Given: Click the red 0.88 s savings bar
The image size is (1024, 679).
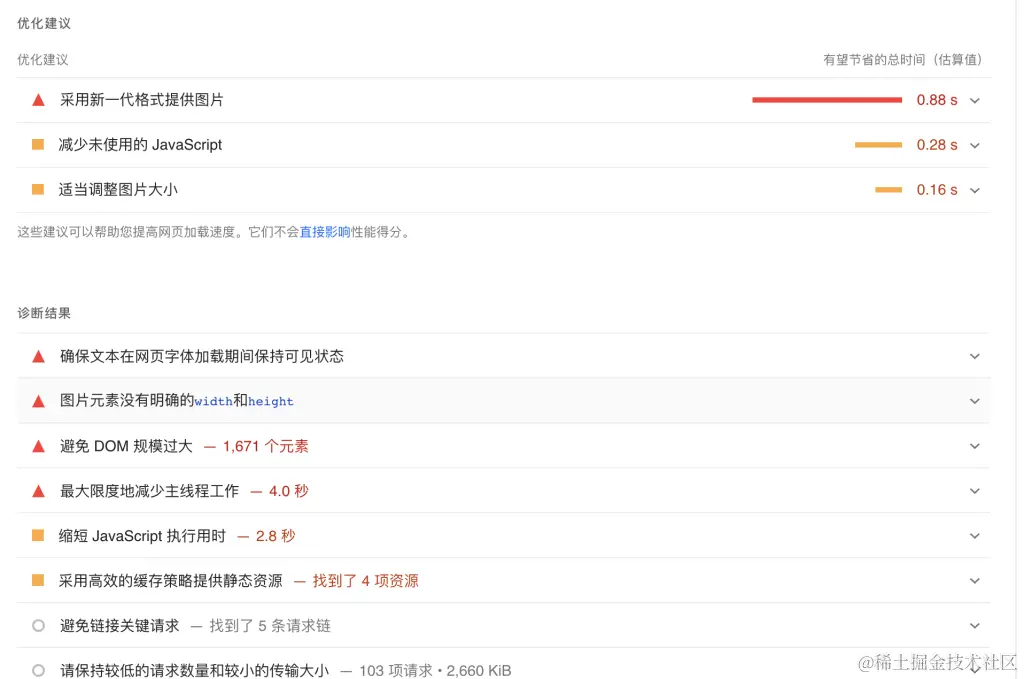Looking at the screenshot, I should (x=827, y=100).
